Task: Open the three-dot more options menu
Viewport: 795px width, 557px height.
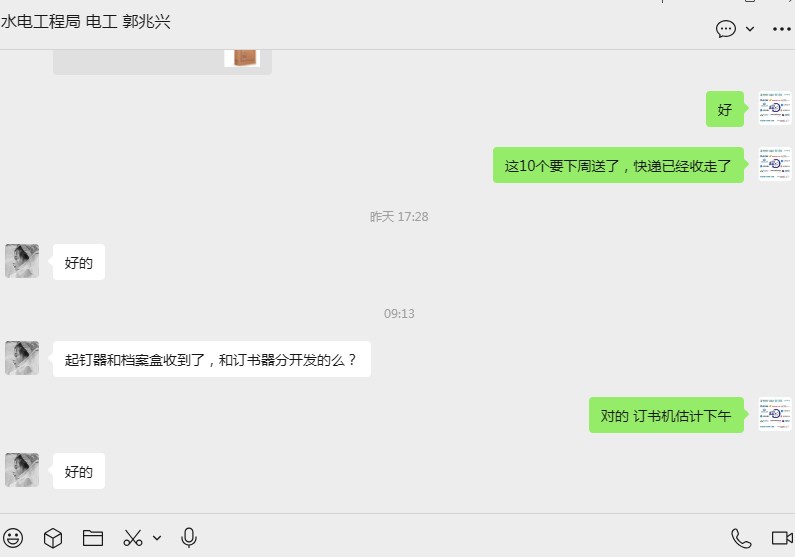Action: tap(781, 29)
